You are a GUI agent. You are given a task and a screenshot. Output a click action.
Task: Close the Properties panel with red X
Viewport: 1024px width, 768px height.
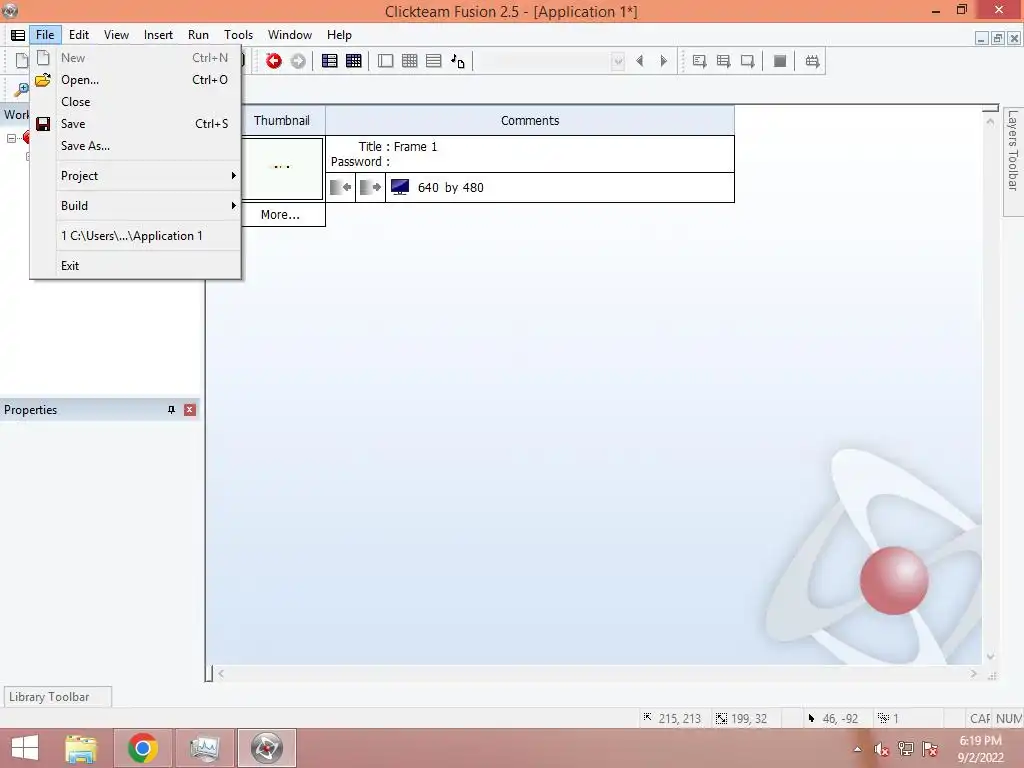coord(190,410)
